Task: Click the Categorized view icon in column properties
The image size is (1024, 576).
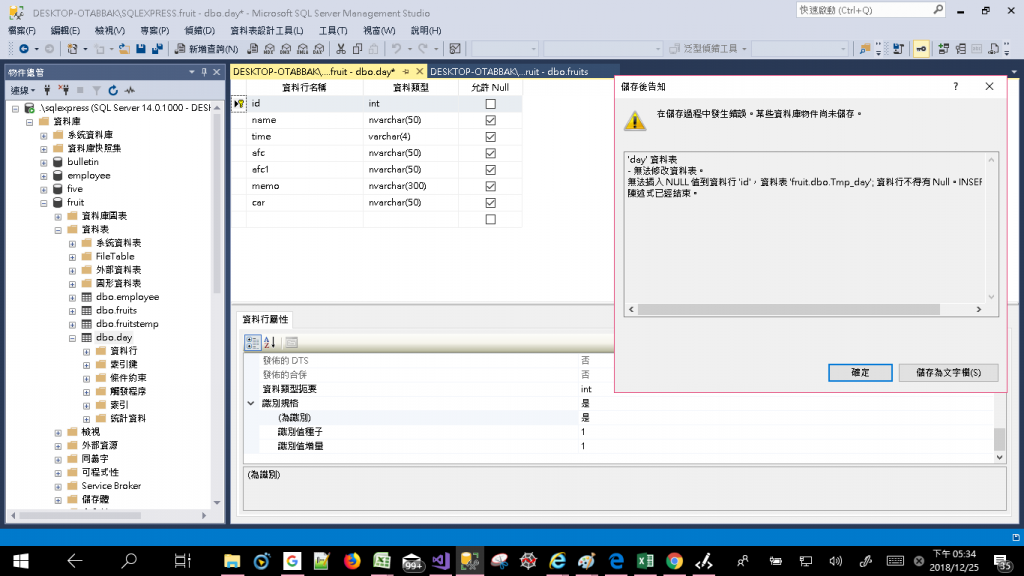Action: pos(253,342)
